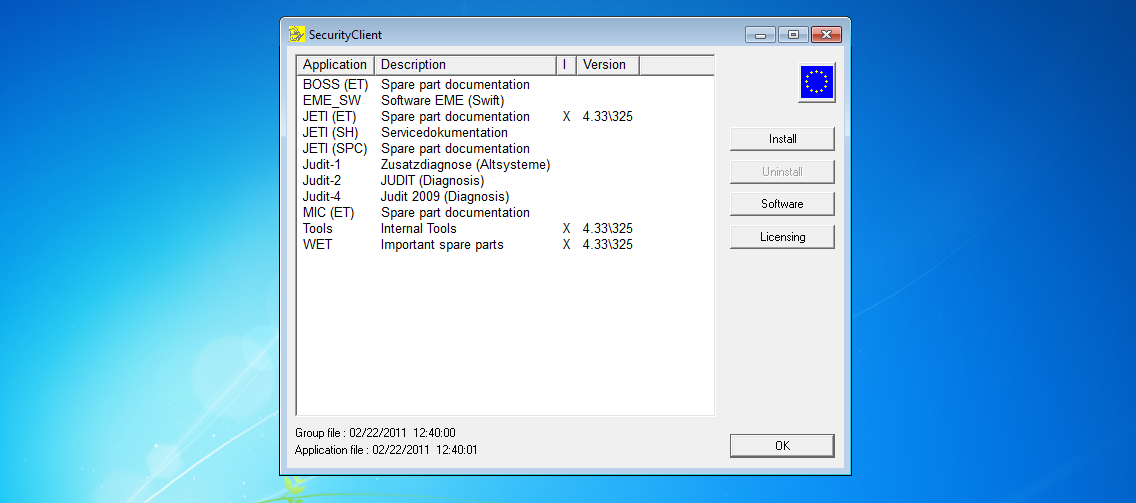The height and width of the screenshot is (503, 1136).
Task: Click the Version column header
Action: point(608,65)
